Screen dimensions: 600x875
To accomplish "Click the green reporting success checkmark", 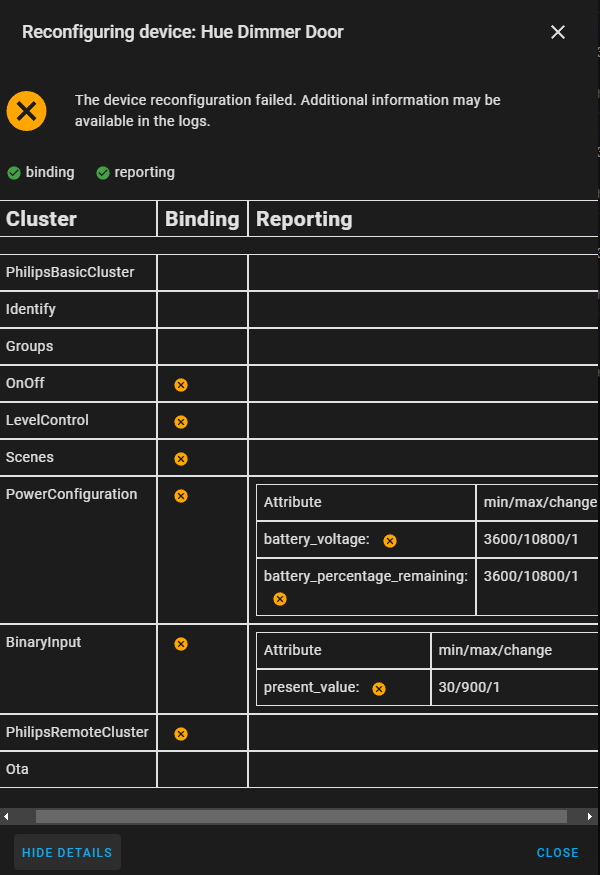I will point(102,172).
